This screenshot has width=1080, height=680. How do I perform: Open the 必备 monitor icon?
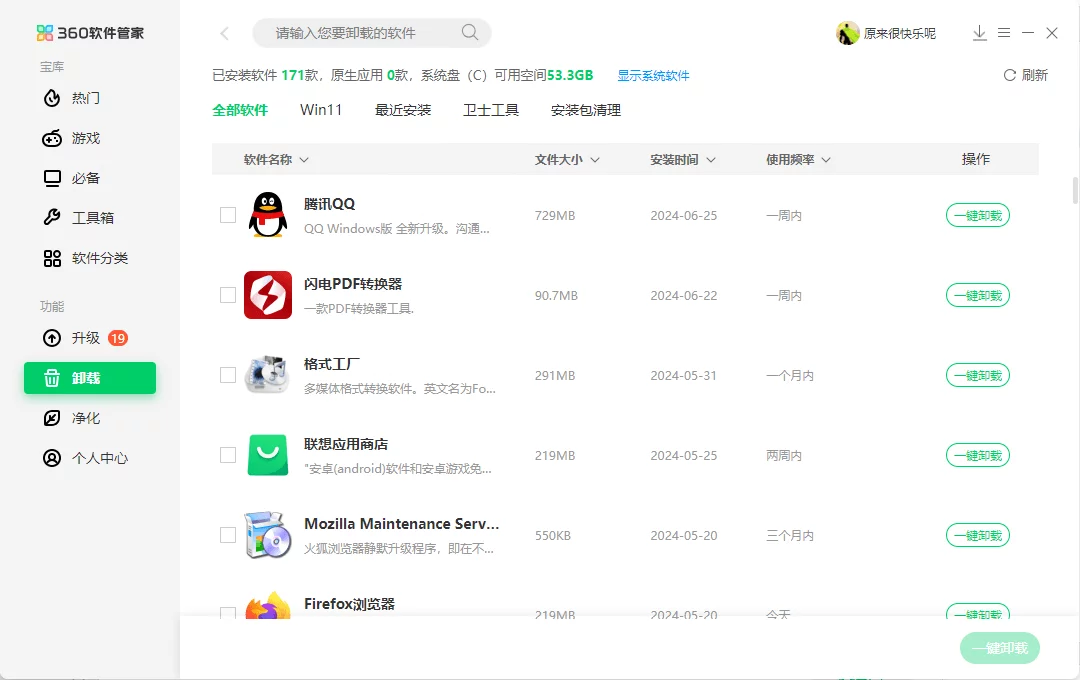pyautogui.click(x=52, y=178)
